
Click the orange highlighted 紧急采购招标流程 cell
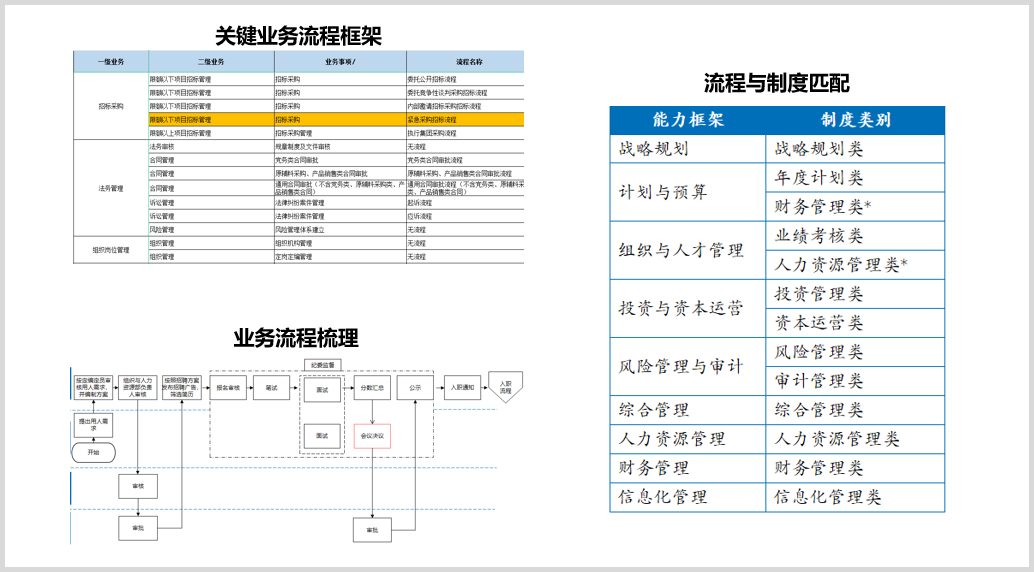[464, 119]
